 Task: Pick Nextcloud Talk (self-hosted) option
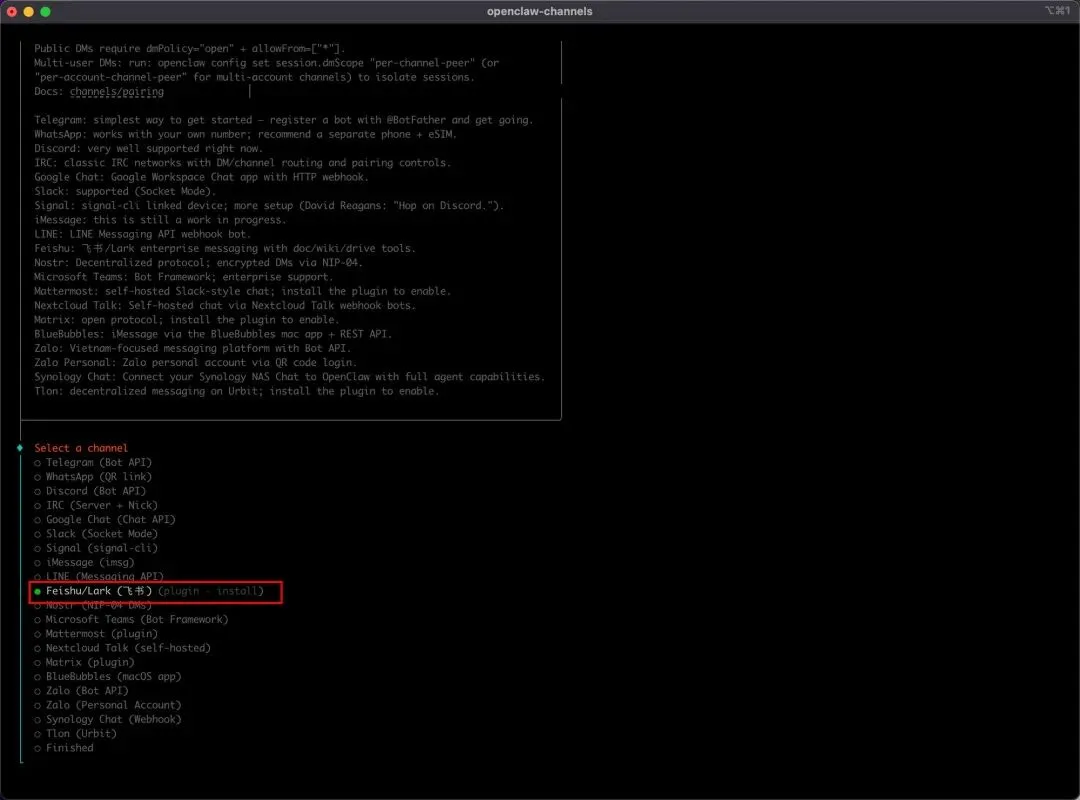click(123, 648)
